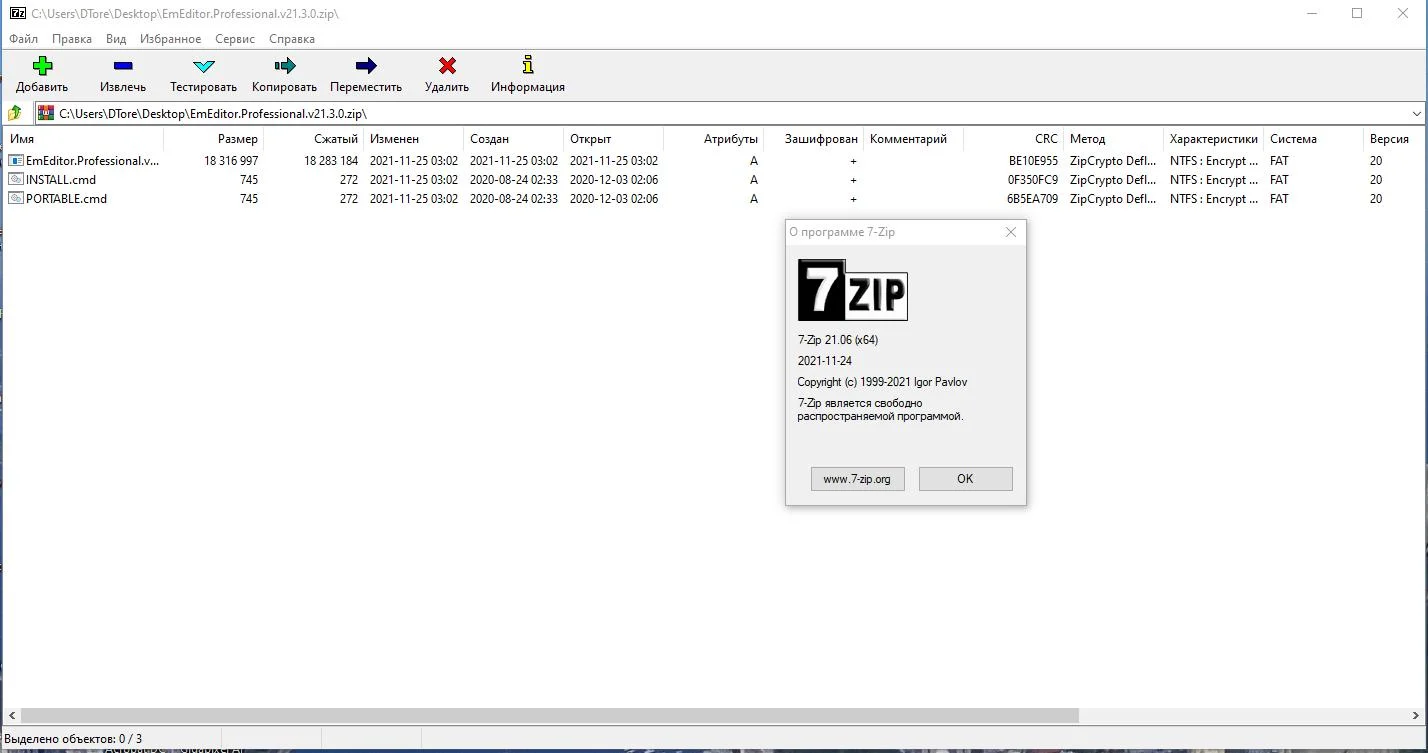Viewport: 1428px width, 753px height.
Task: Open the Вид menu
Action: [116, 38]
